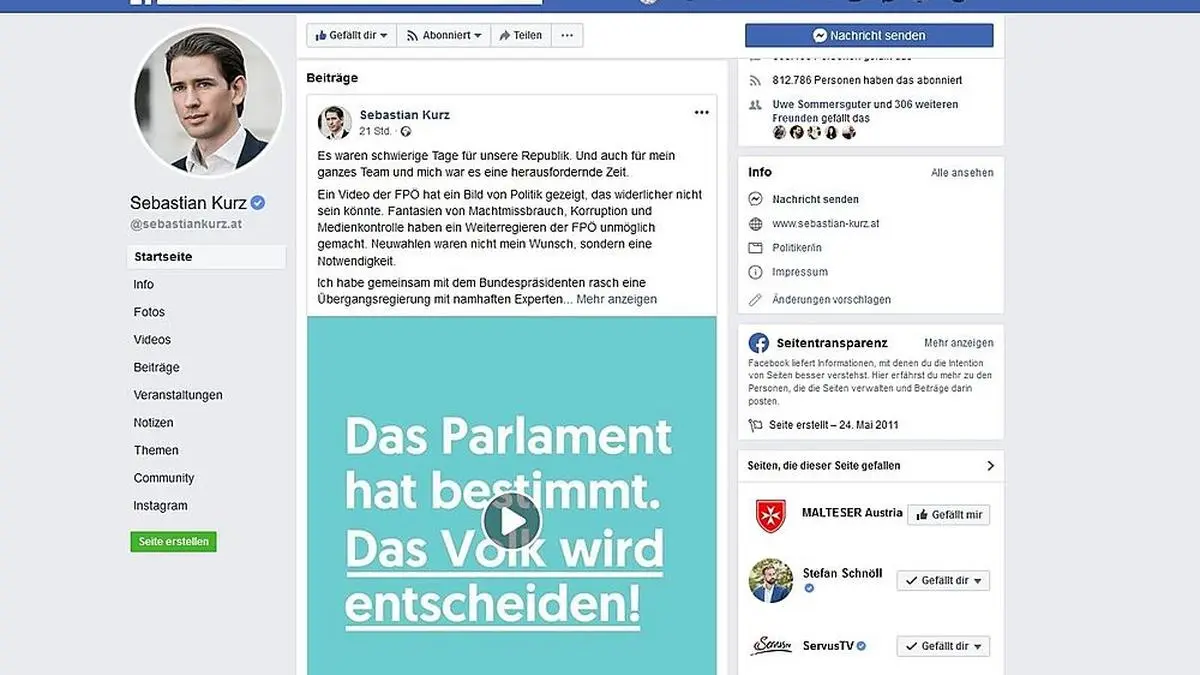
Task: Click the MALTESER Austria logo
Action: coord(771,515)
